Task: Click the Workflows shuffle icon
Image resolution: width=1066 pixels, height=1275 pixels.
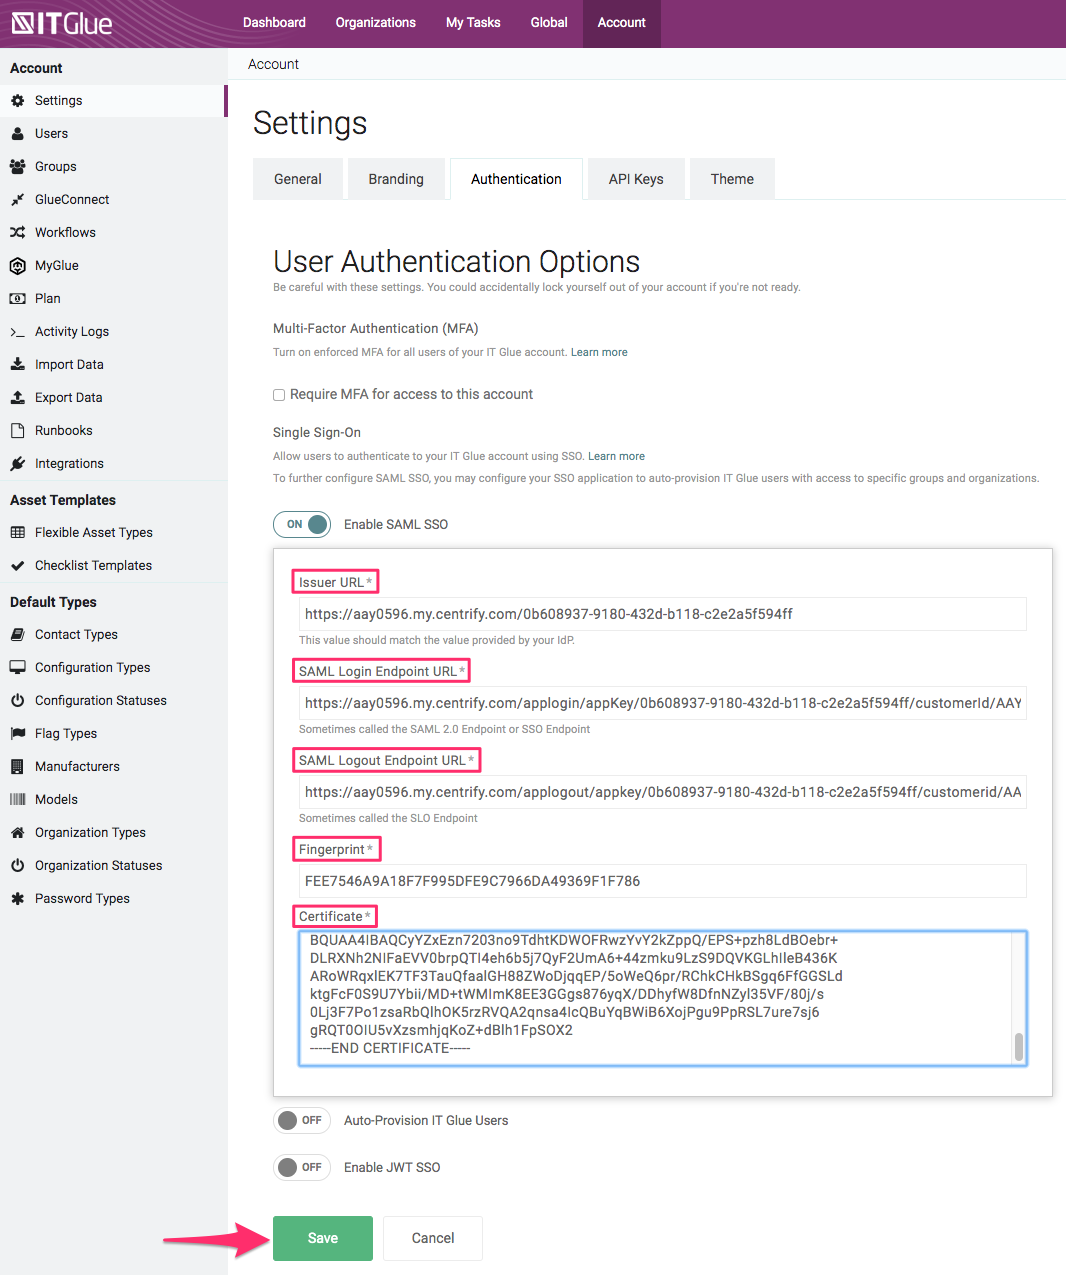Action: coord(17,233)
